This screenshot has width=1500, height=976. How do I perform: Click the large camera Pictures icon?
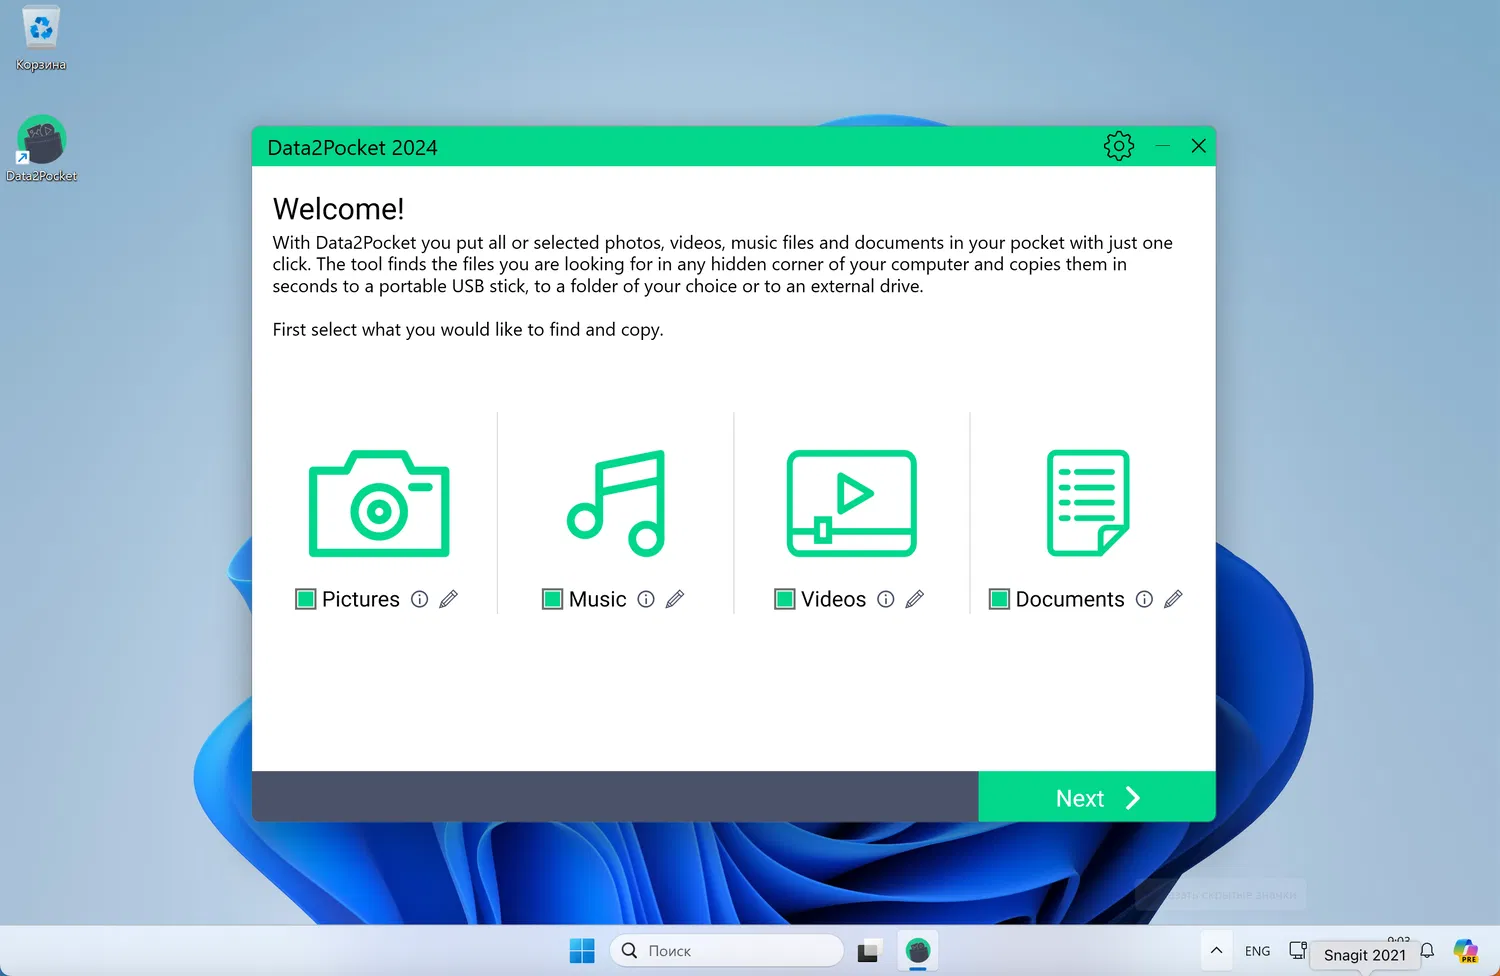tap(379, 503)
